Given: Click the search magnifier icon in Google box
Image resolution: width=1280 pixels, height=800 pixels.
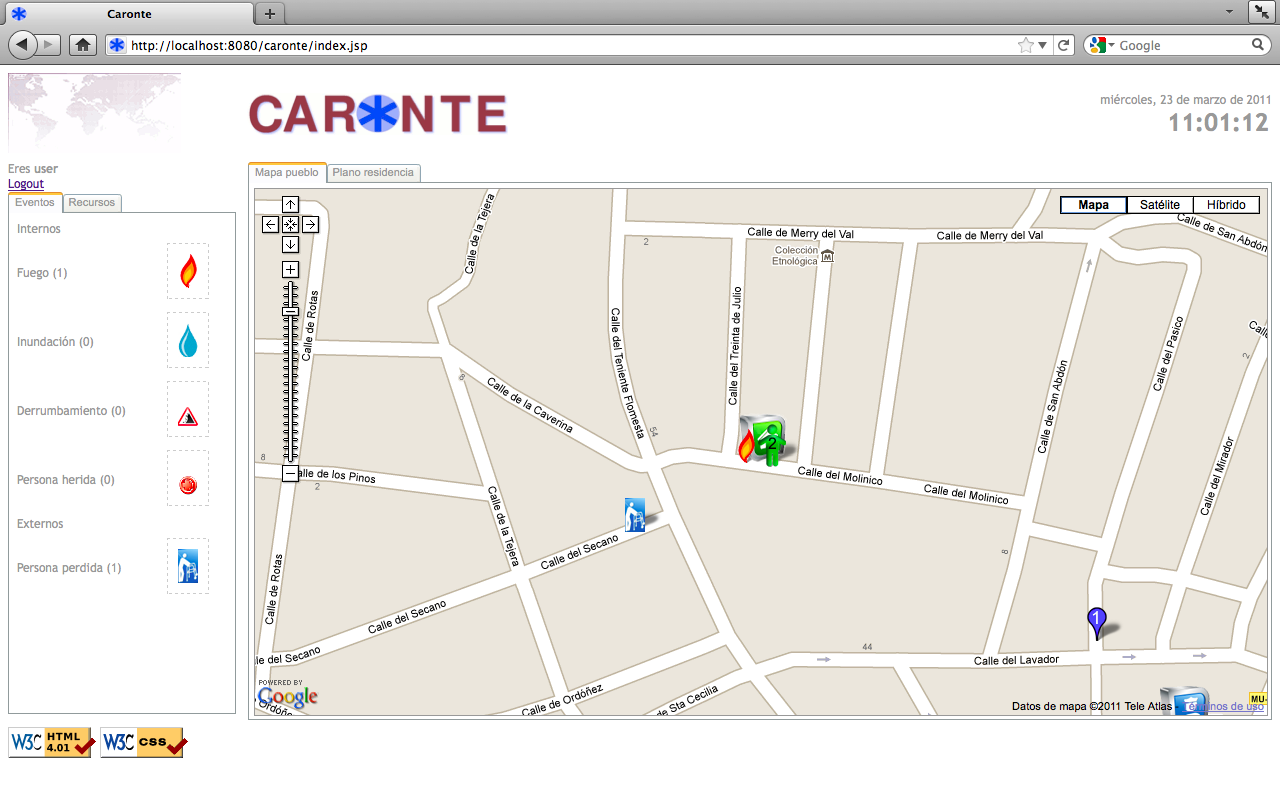Looking at the screenshot, I should pos(1259,45).
